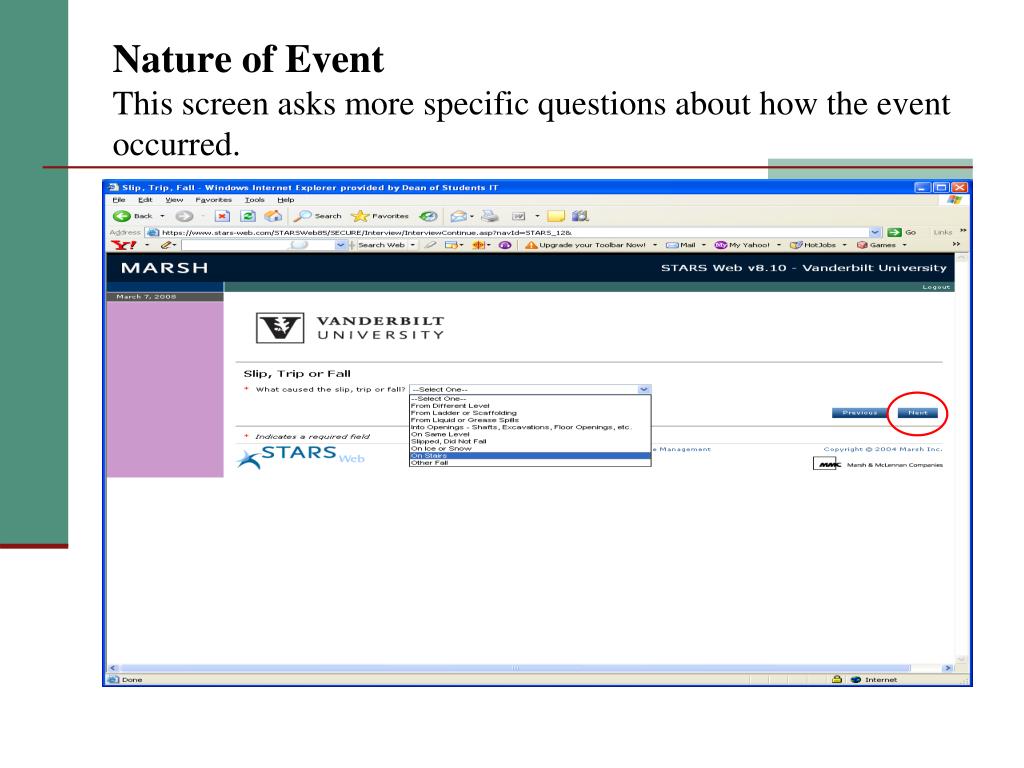Screen dimensions: 1024x768
Task: Click the Research toolbar icon
Action: coord(580,216)
